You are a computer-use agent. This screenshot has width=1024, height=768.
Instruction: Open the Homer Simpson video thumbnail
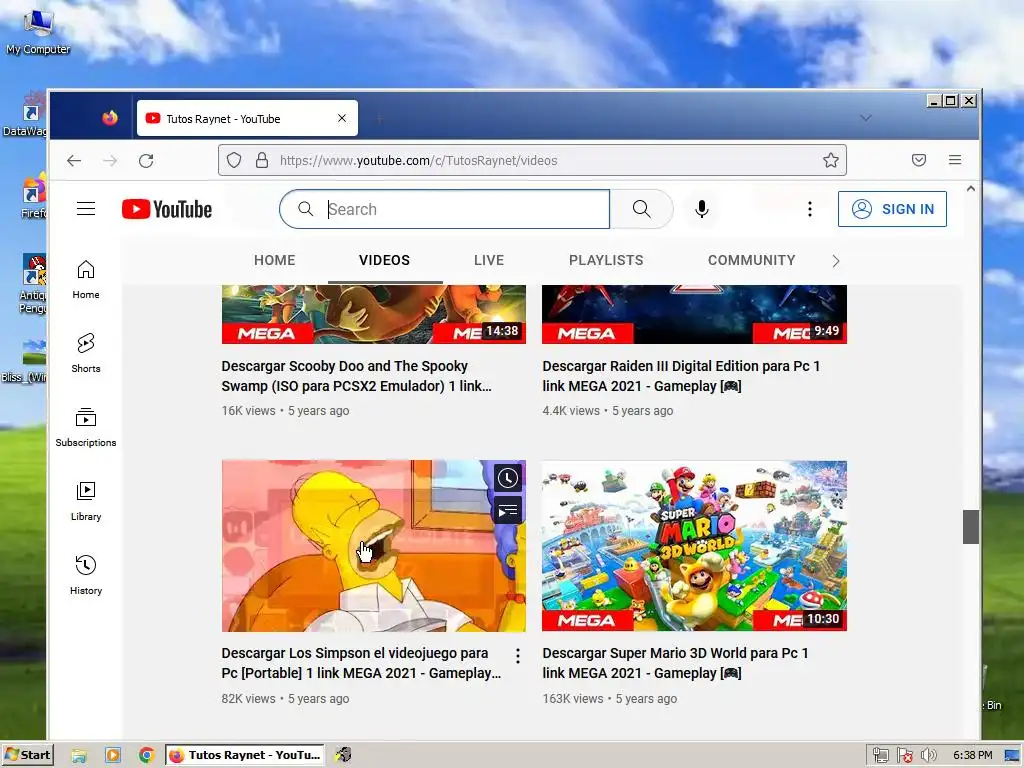tap(374, 546)
